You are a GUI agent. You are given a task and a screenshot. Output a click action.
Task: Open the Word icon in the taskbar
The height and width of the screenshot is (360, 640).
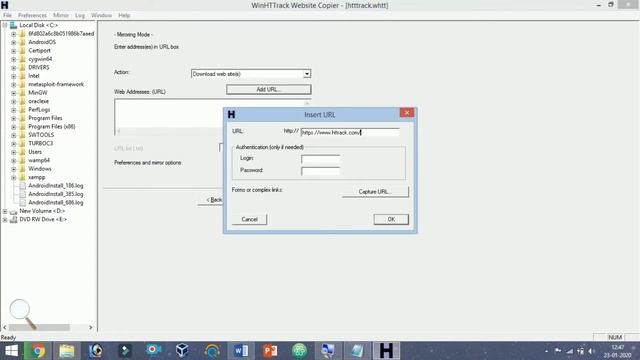241,351
